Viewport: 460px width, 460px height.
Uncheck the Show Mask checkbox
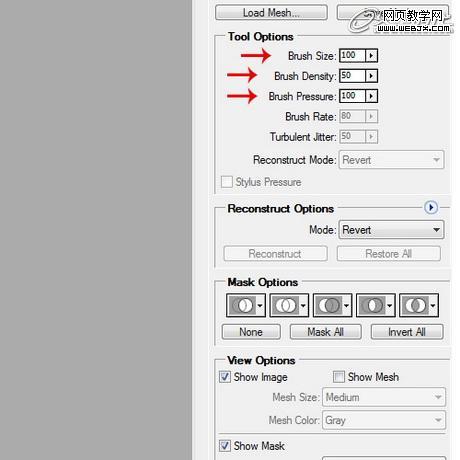pos(225,446)
